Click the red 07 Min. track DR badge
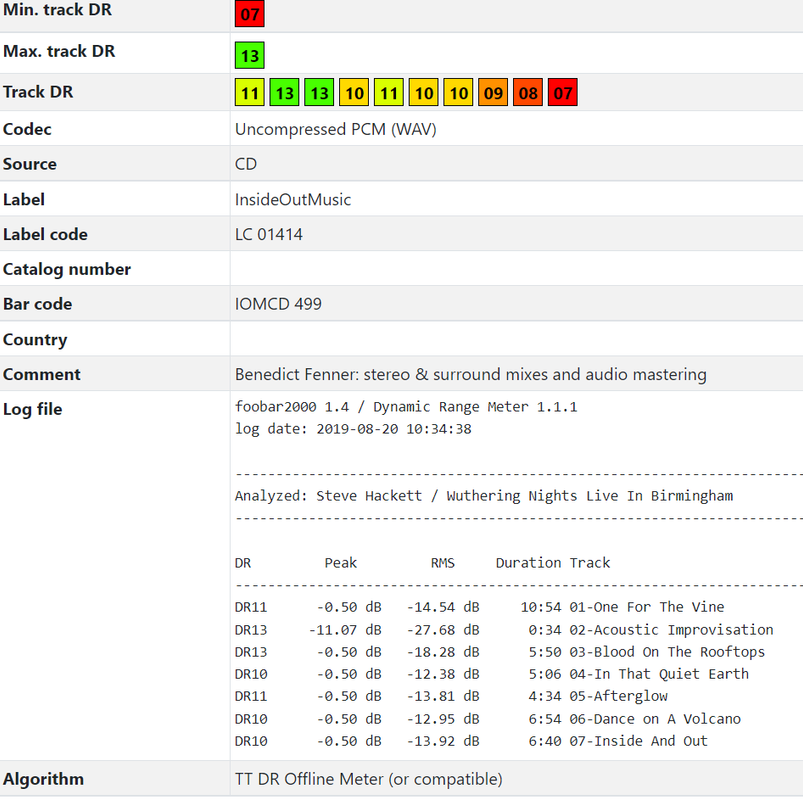The image size is (803, 800). point(249,14)
